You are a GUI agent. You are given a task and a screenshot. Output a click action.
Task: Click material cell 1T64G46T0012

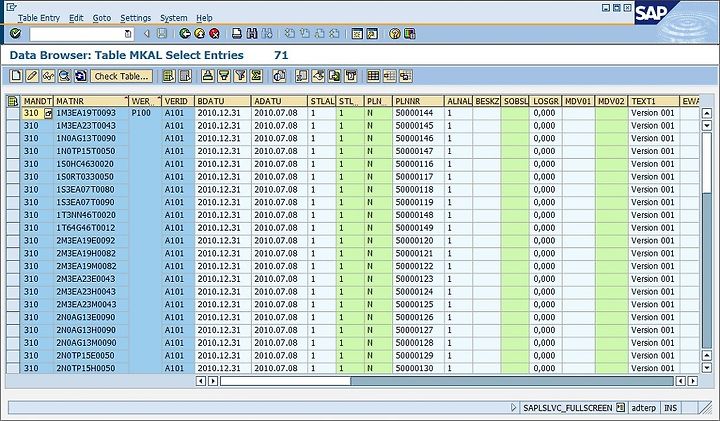pos(91,228)
